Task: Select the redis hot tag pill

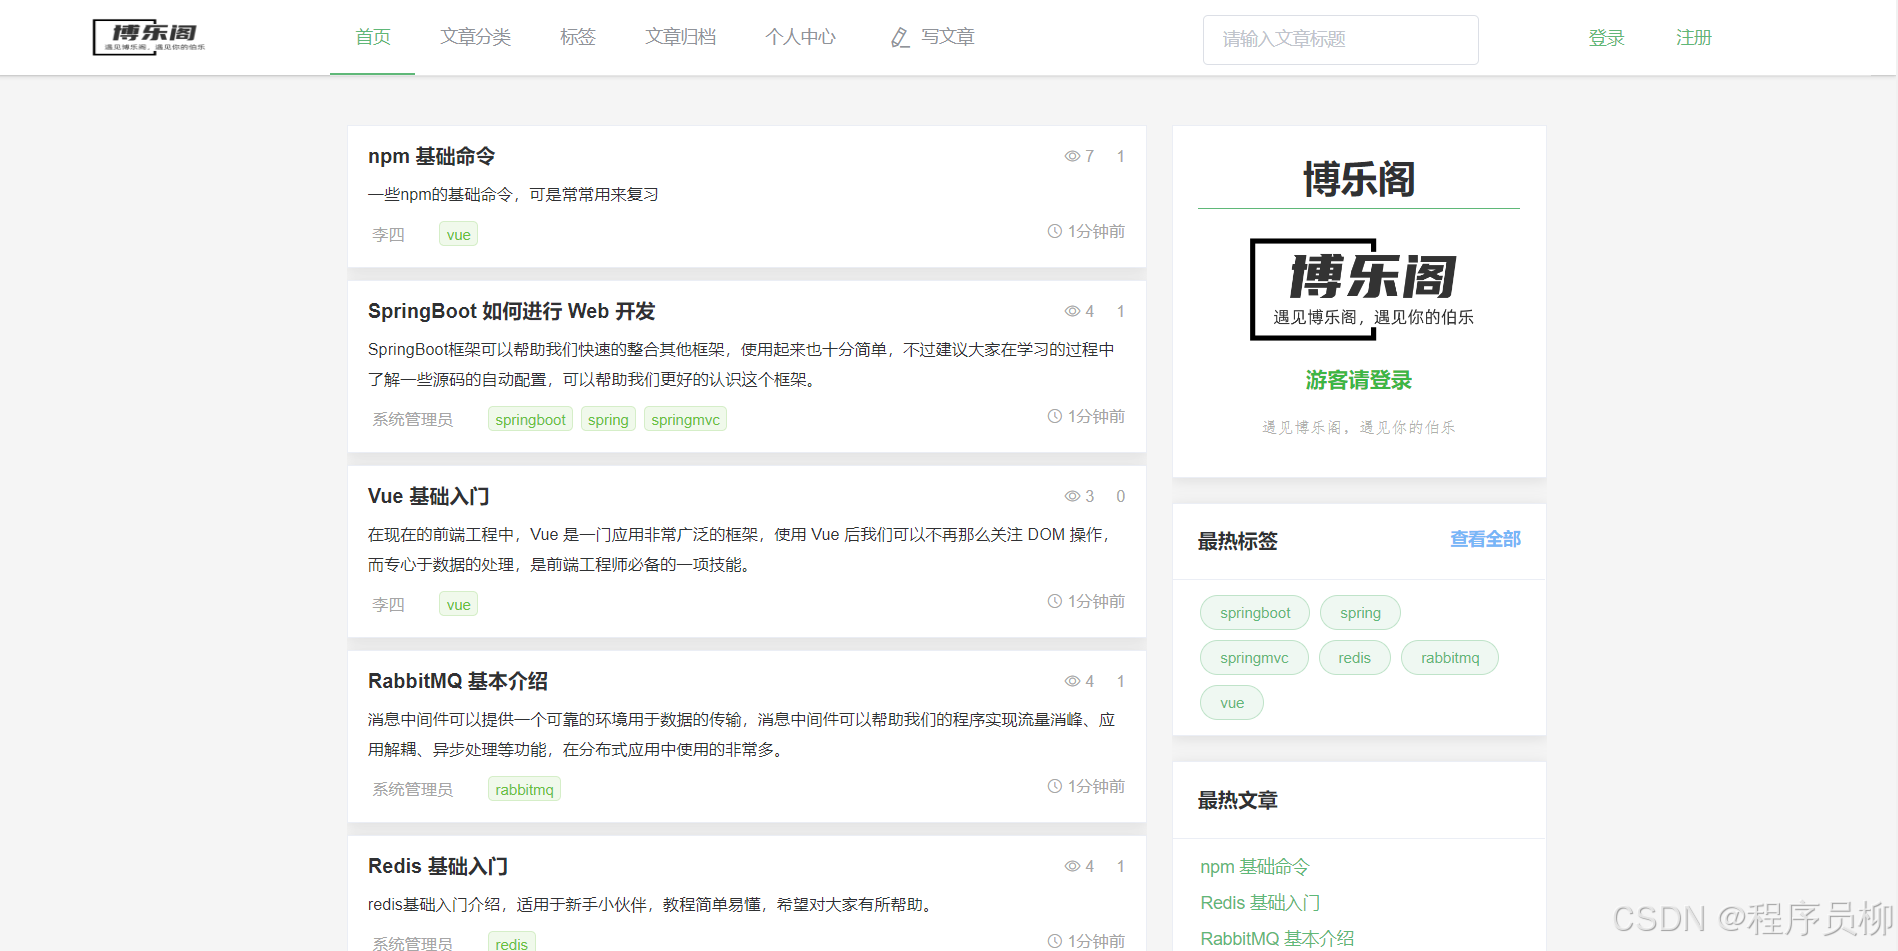Action: [x=1354, y=658]
